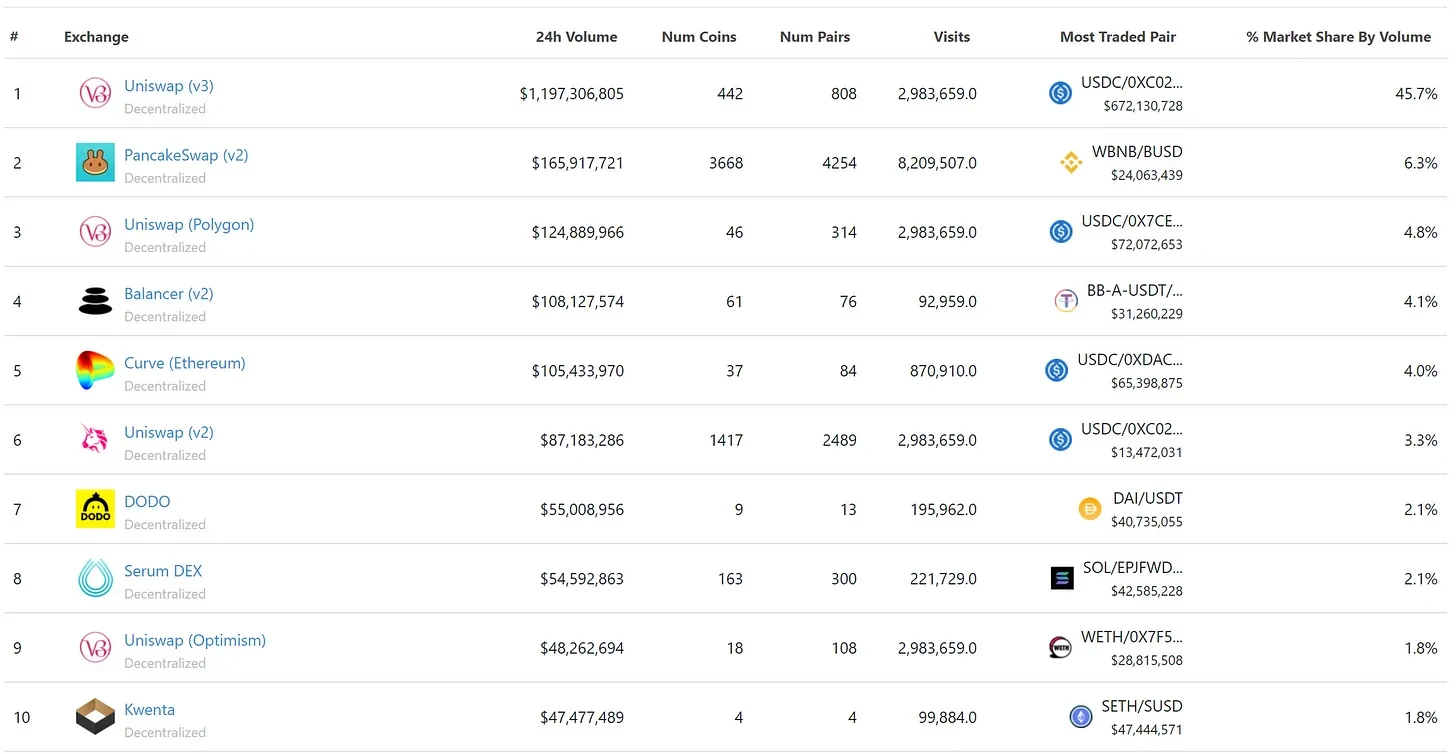Sort by the Num Coins column header
The height and width of the screenshot is (754, 1456).
coord(699,37)
